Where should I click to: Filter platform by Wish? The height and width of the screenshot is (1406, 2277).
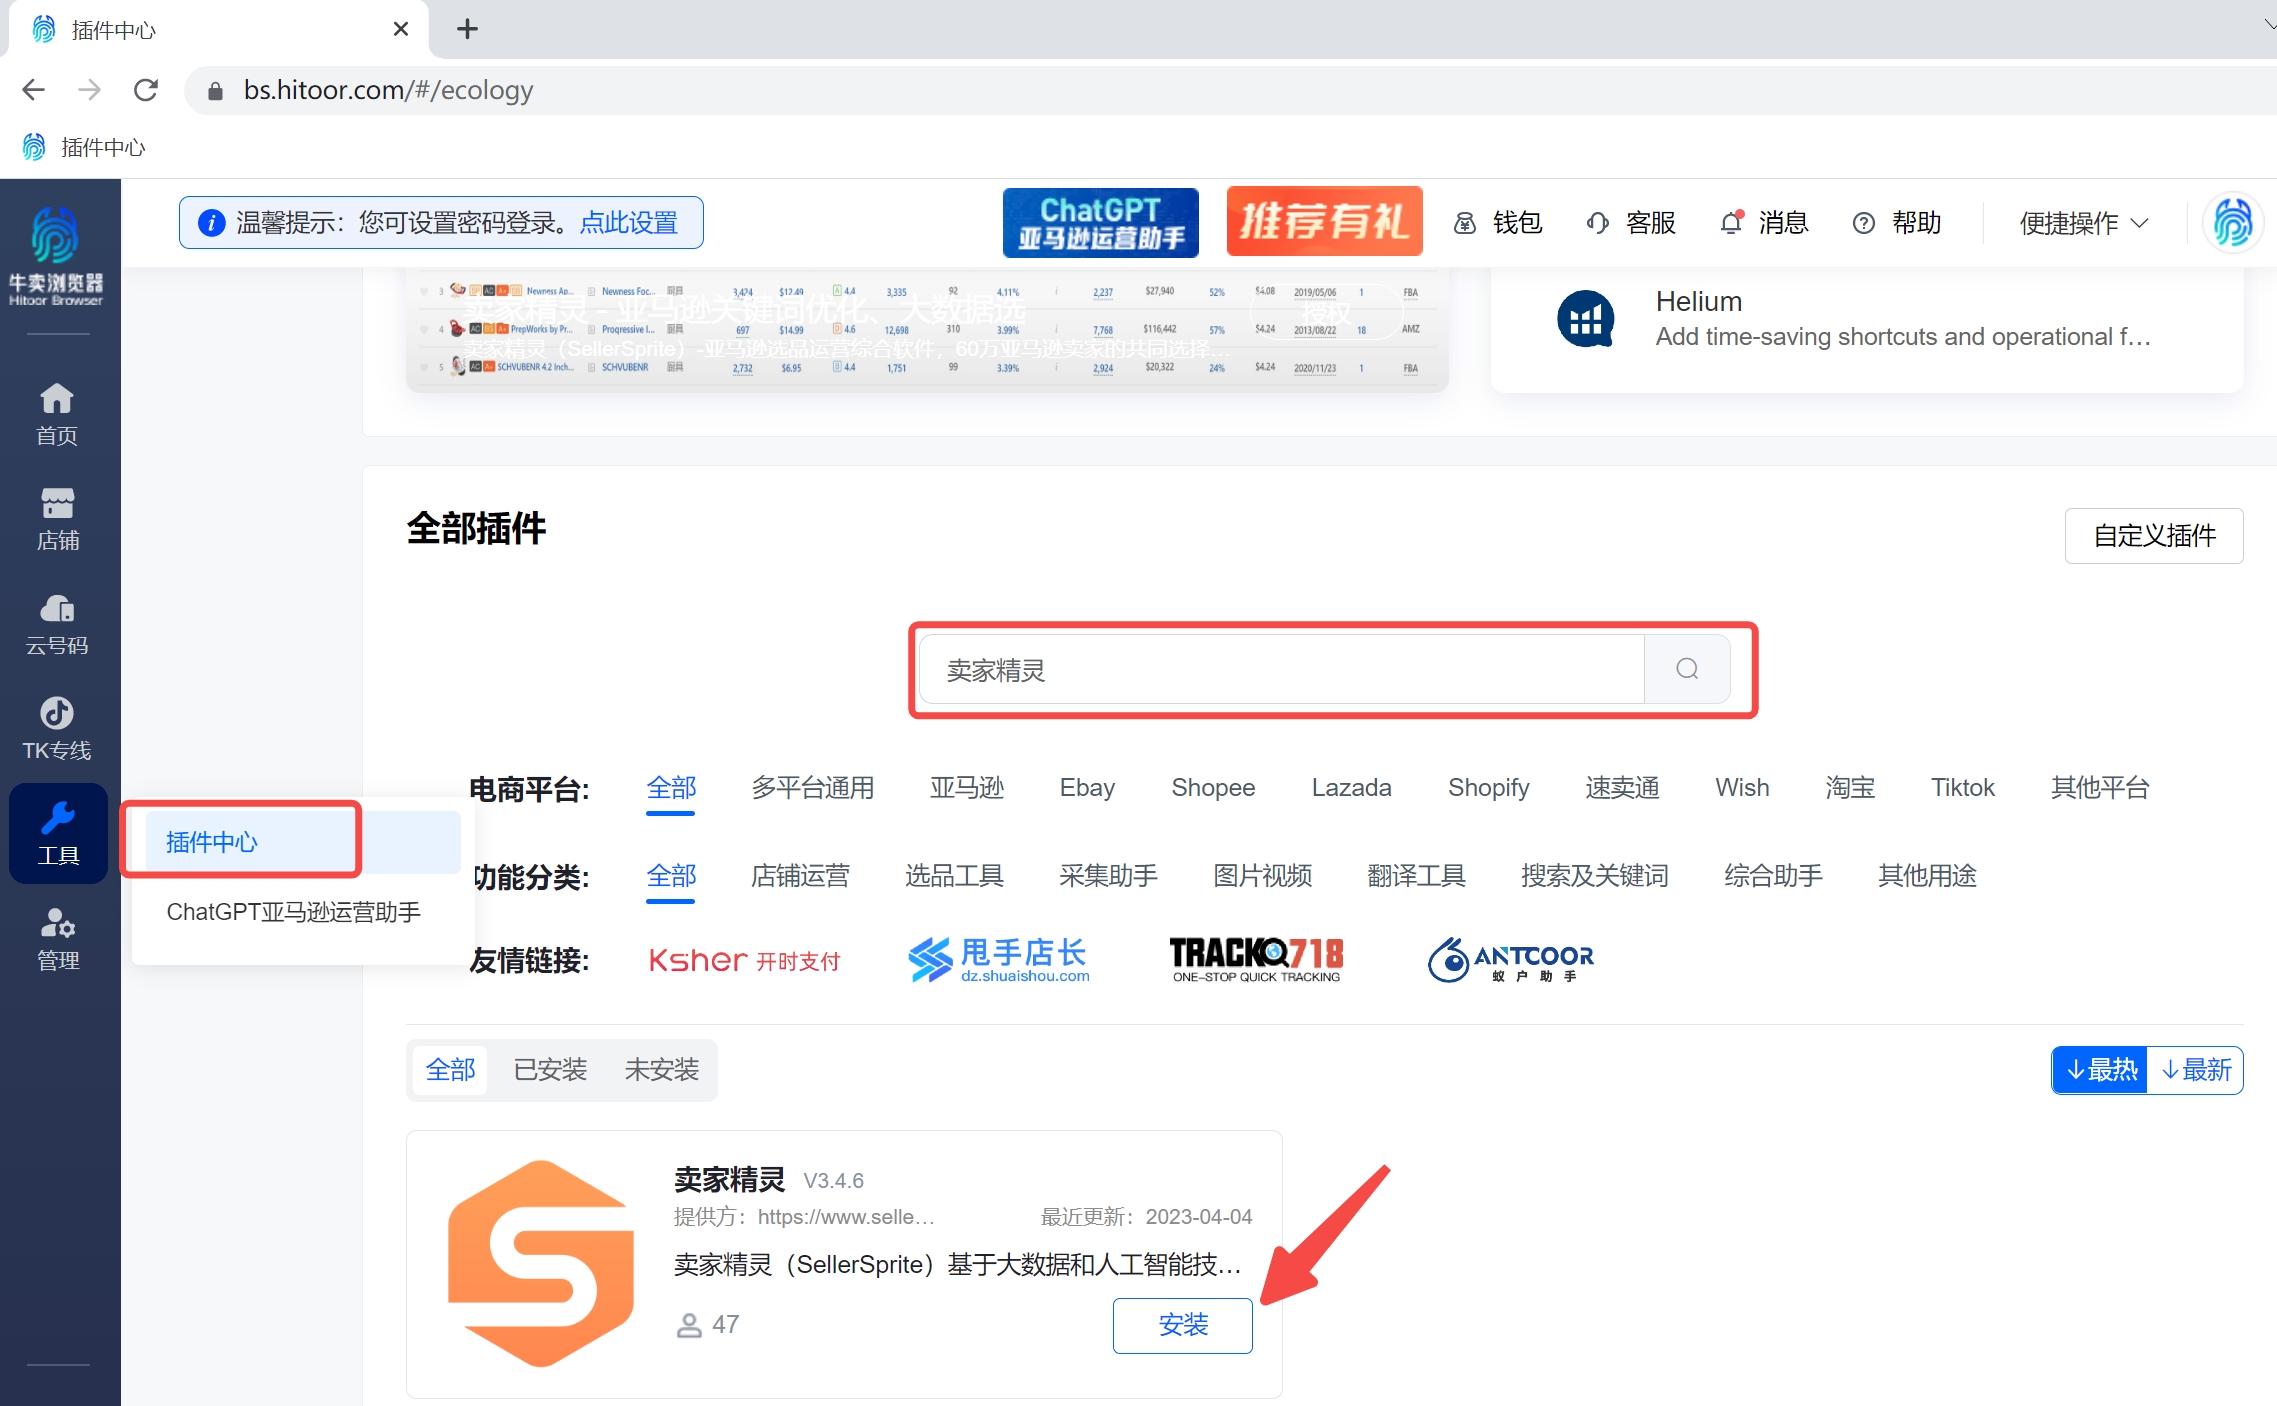pyautogui.click(x=1742, y=788)
